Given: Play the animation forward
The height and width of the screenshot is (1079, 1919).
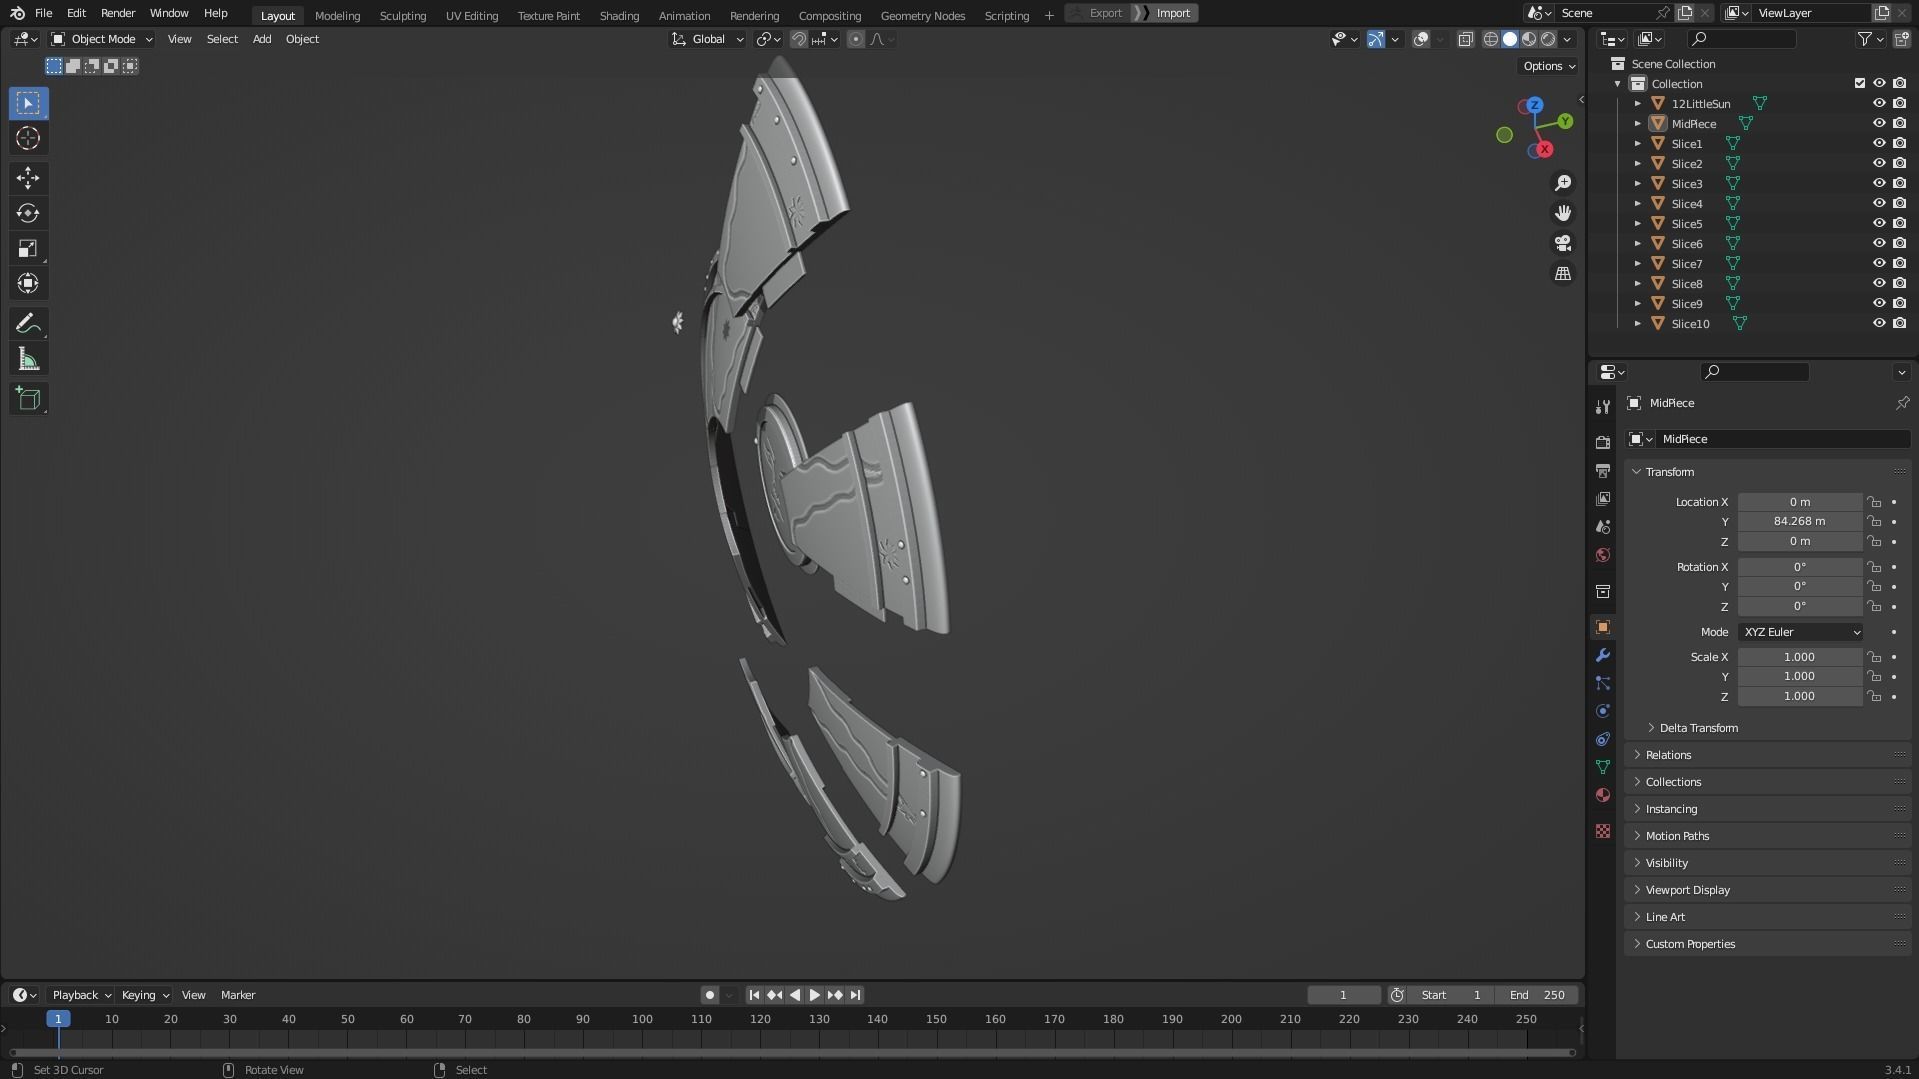Looking at the screenshot, I should point(814,995).
